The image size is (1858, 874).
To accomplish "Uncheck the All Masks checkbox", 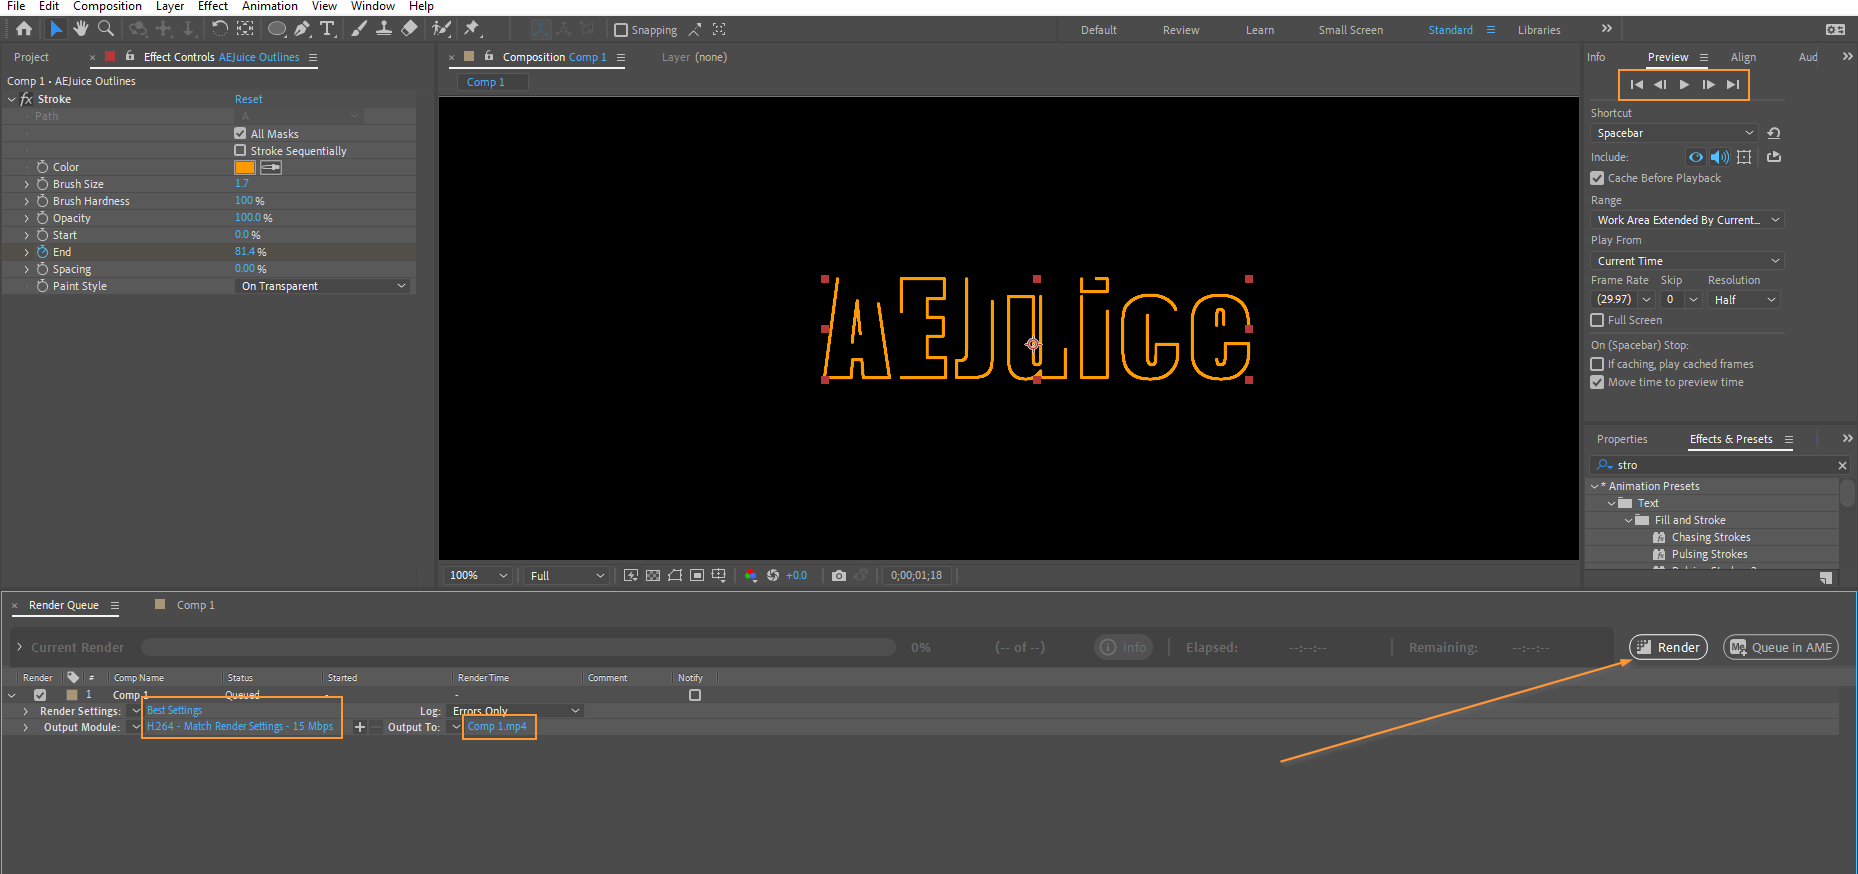I will tap(240, 133).
